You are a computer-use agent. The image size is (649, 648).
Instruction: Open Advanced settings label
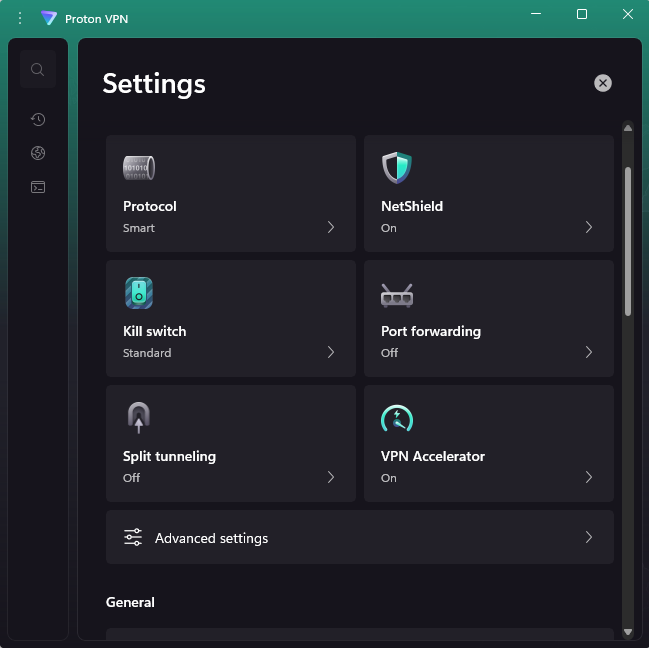(x=212, y=538)
